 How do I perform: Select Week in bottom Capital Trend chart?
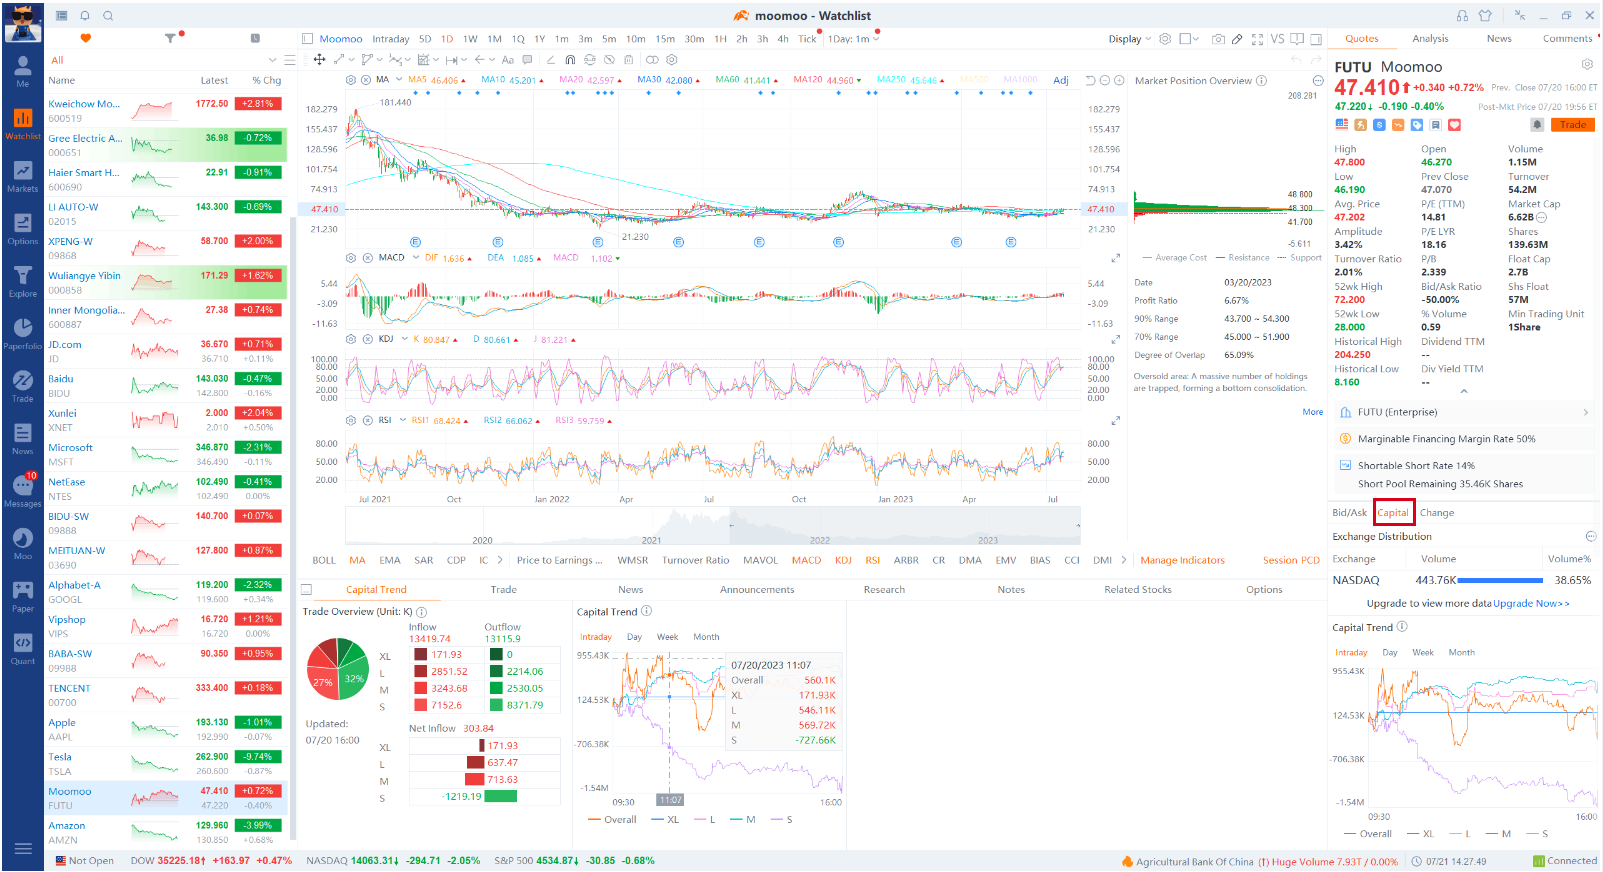click(x=667, y=637)
